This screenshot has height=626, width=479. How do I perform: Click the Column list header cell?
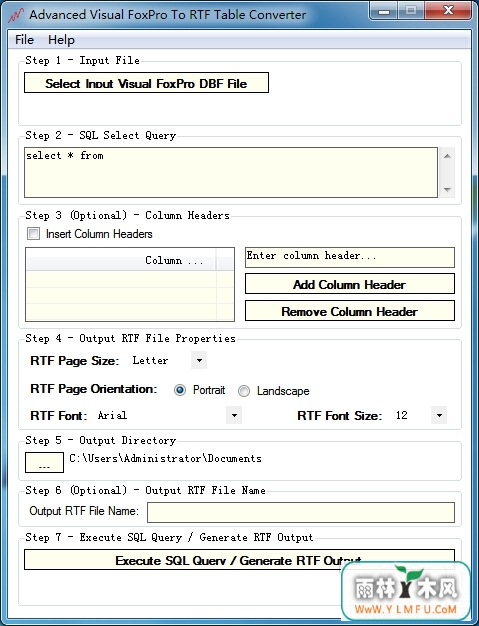tap(121, 260)
